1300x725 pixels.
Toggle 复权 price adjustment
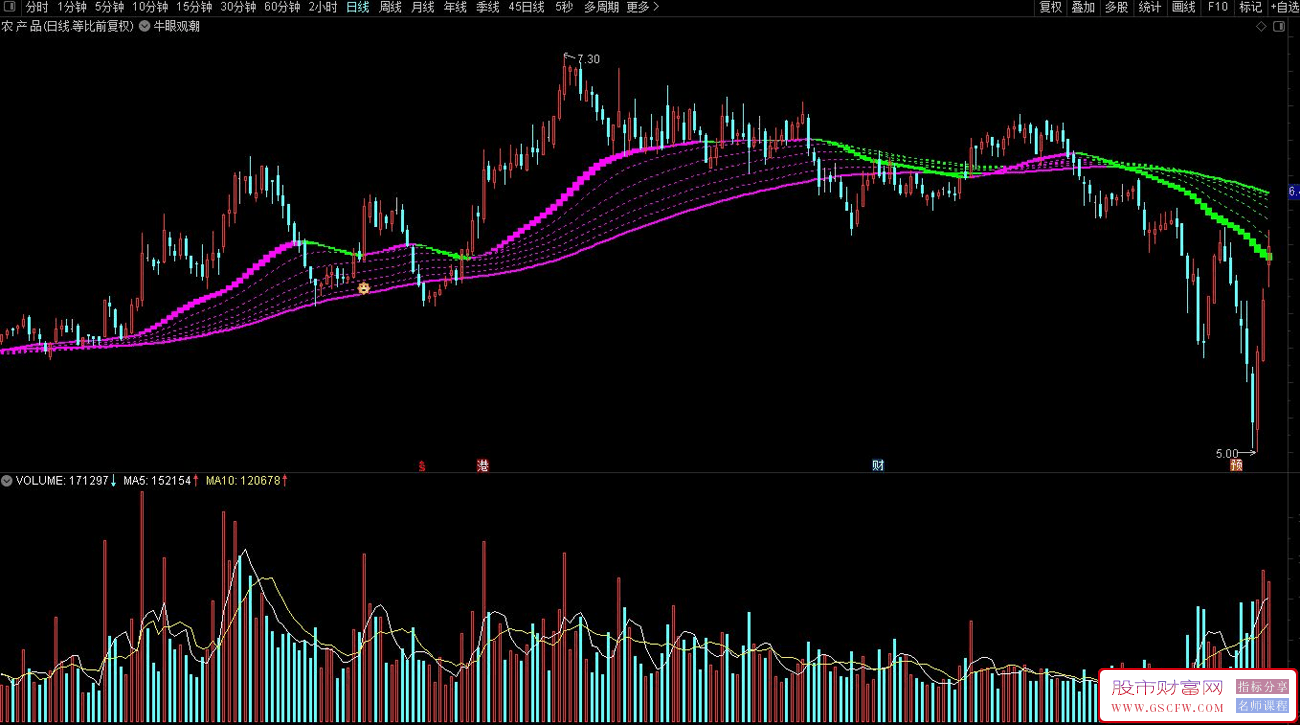pos(1050,7)
